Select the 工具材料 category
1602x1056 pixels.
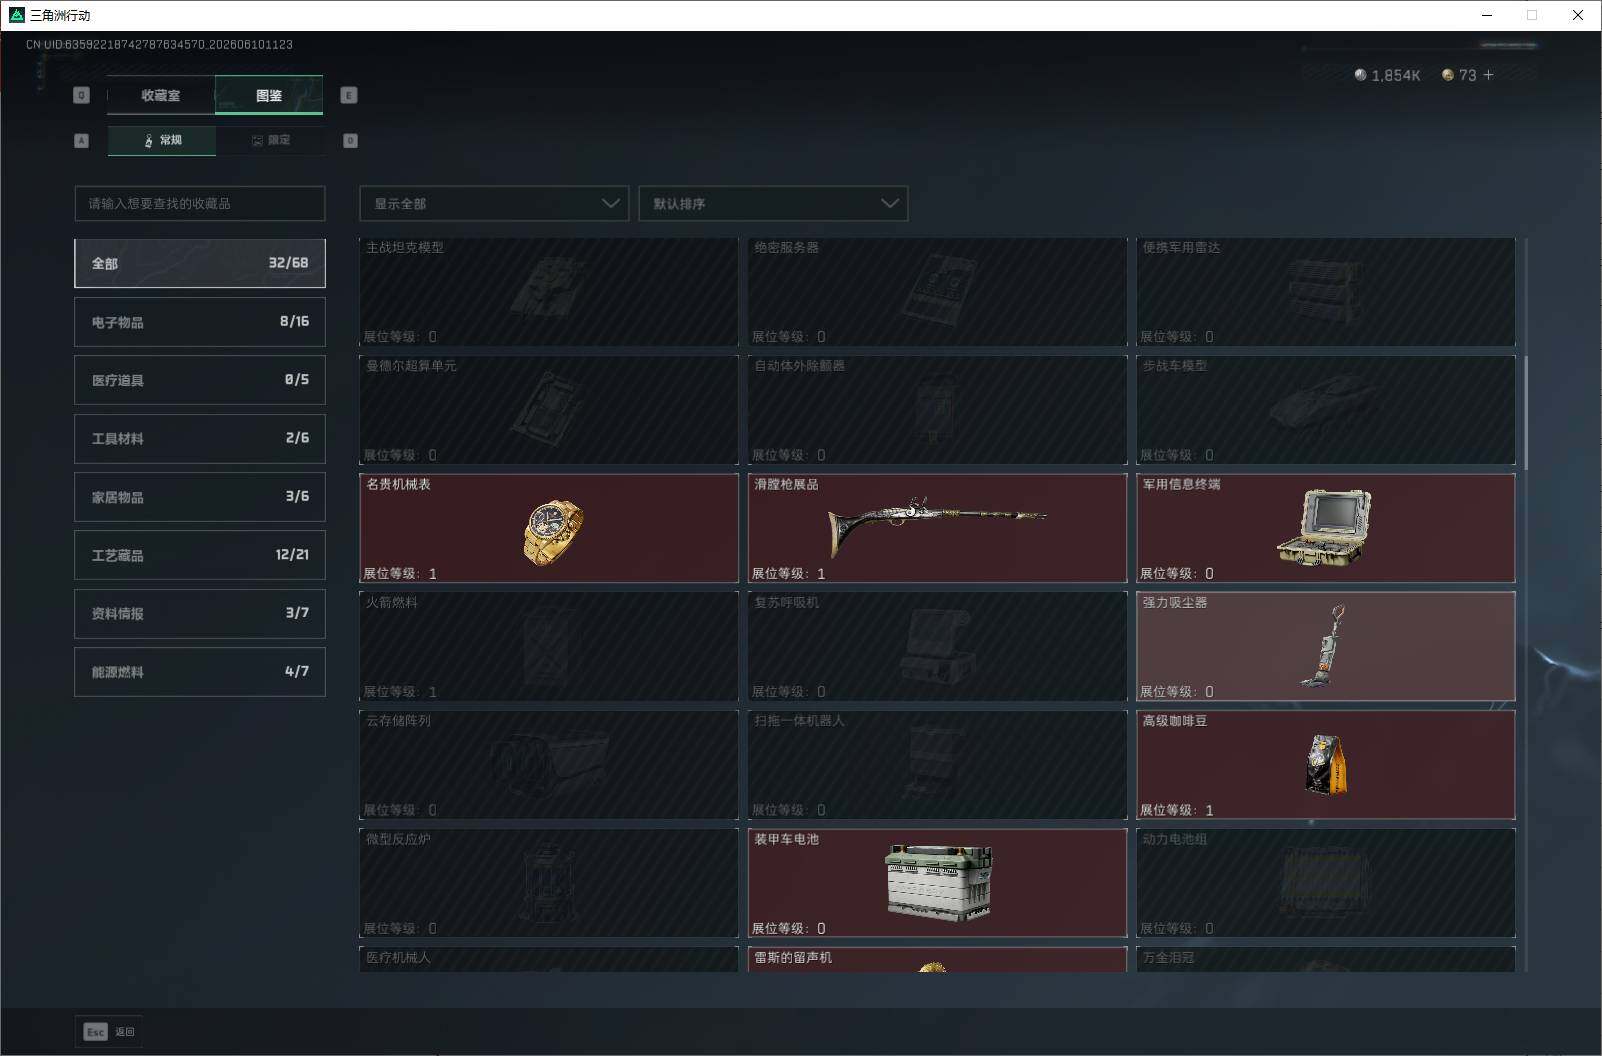(200, 438)
